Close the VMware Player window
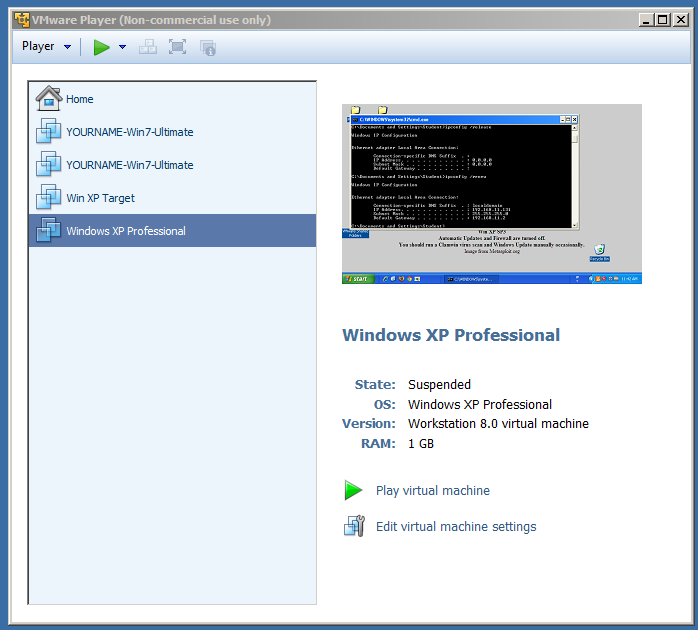 (681, 20)
